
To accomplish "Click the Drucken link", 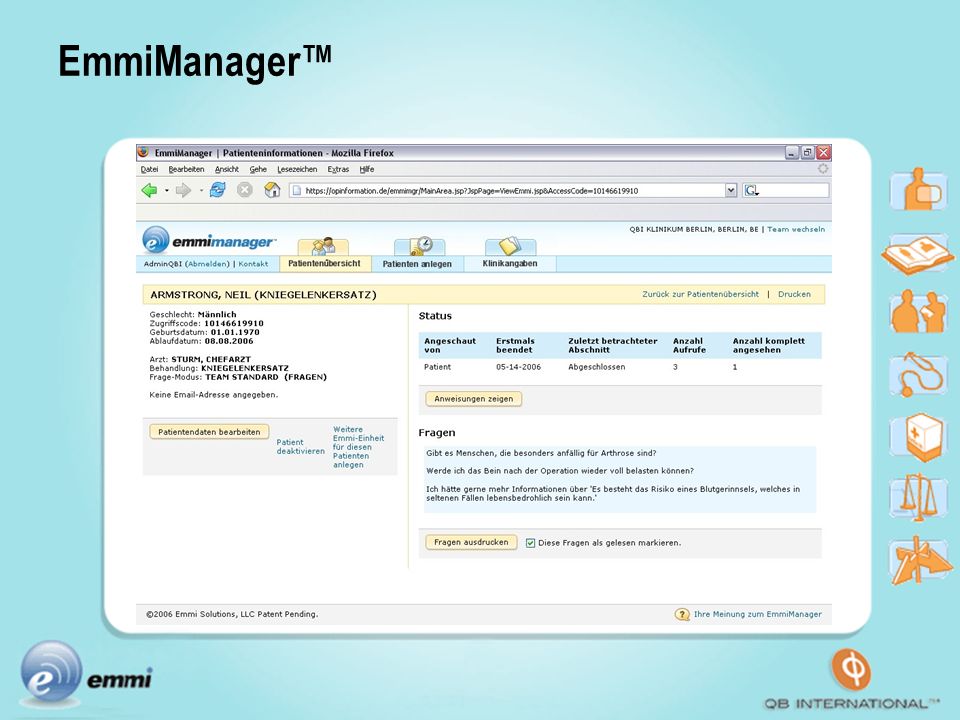I will 794,294.
